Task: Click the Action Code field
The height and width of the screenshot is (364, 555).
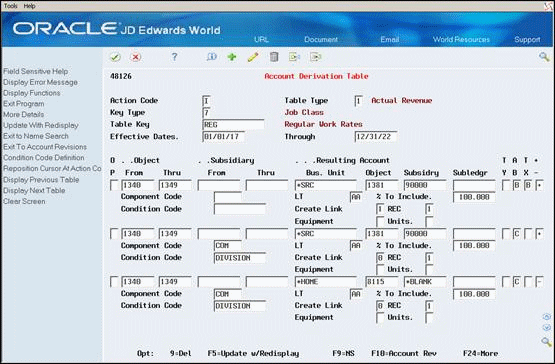Action: pyautogui.click(x=206, y=101)
